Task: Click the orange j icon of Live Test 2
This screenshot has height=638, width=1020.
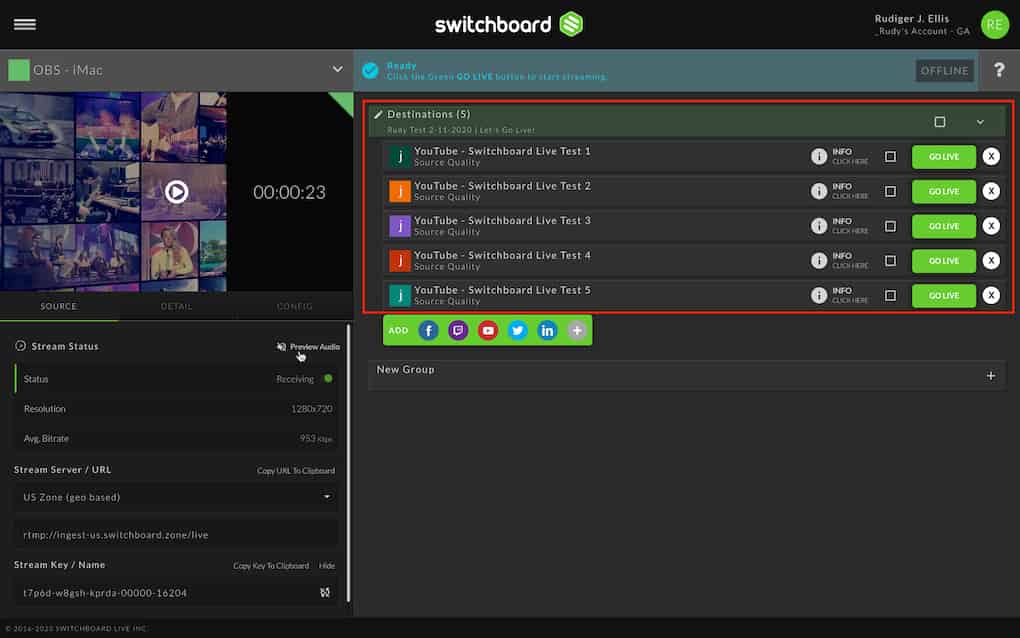Action: tap(400, 191)
